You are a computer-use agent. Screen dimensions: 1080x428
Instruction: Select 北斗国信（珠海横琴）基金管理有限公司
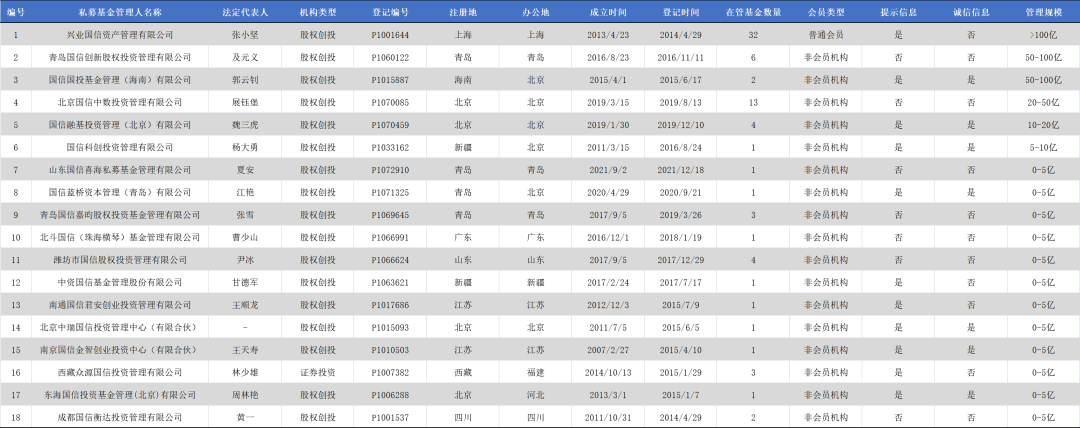(120, 238)
